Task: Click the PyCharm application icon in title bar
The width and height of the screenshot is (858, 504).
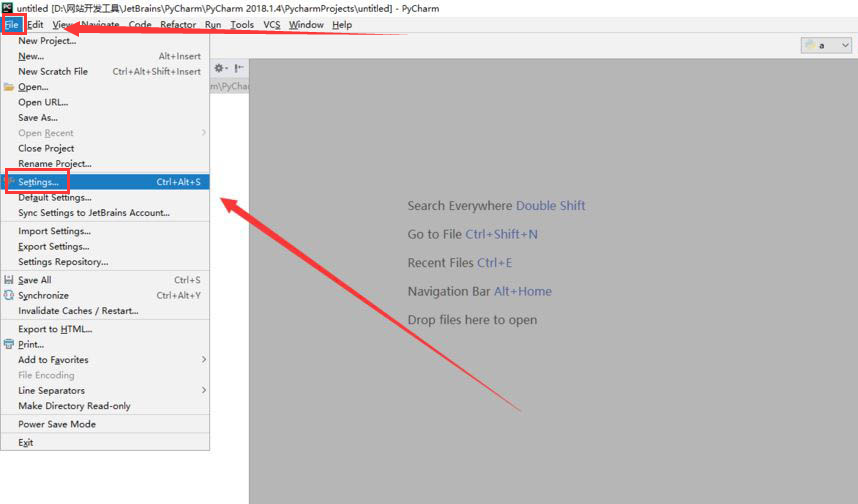Action: (x=7, y=8)
